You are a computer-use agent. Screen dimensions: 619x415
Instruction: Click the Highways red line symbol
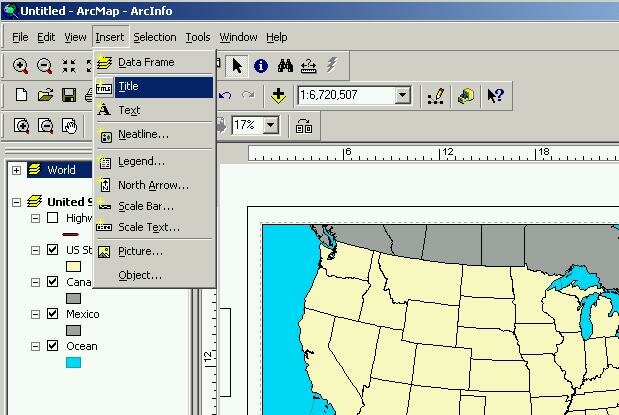point(71,235)
